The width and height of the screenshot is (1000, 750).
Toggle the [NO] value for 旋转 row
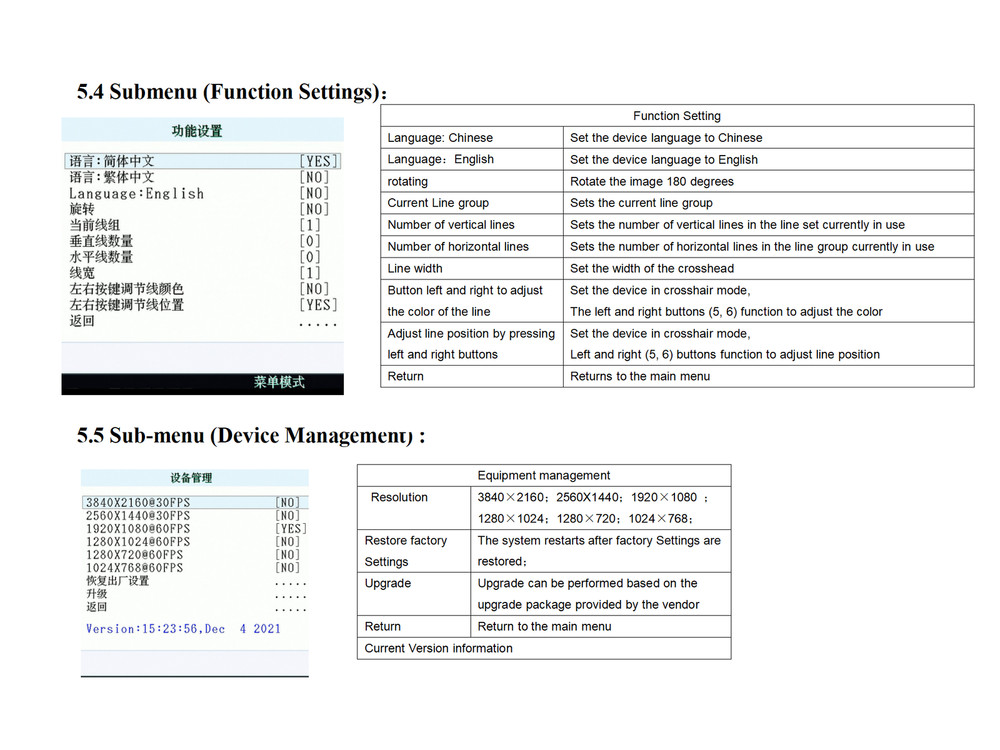click(x=314, y=209)
